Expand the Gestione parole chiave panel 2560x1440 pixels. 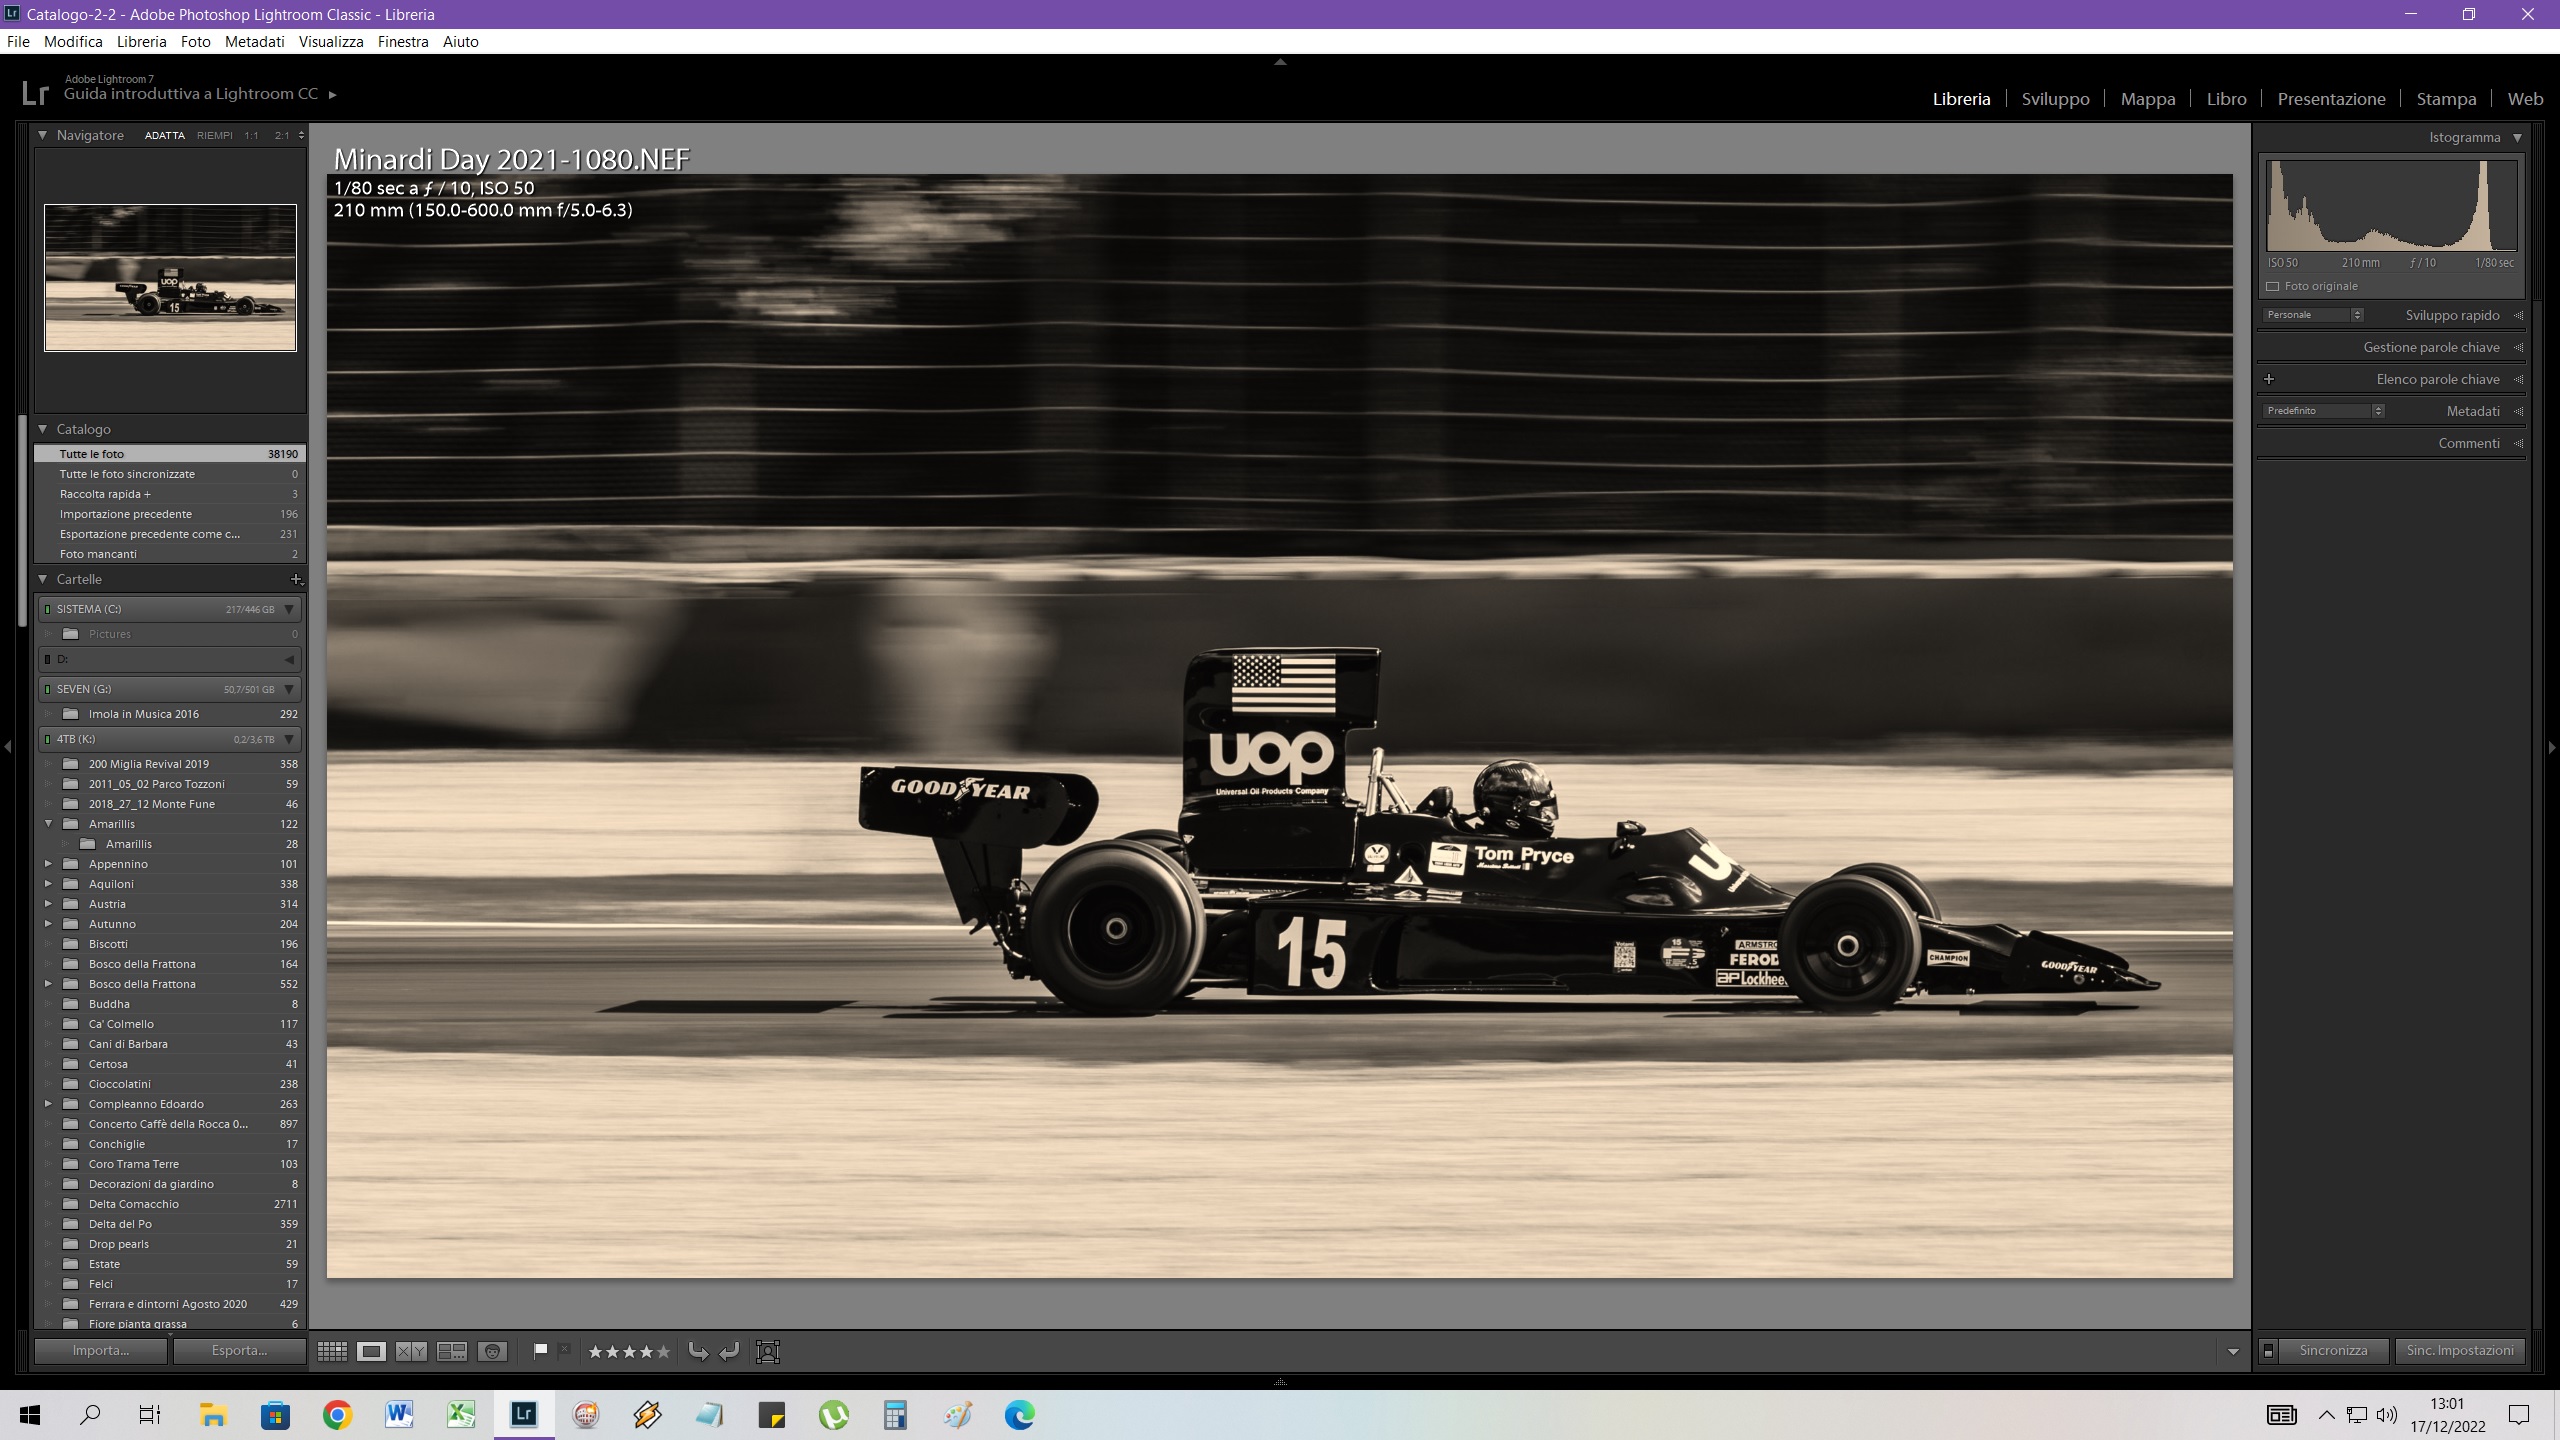click(x=2518, y=347)
